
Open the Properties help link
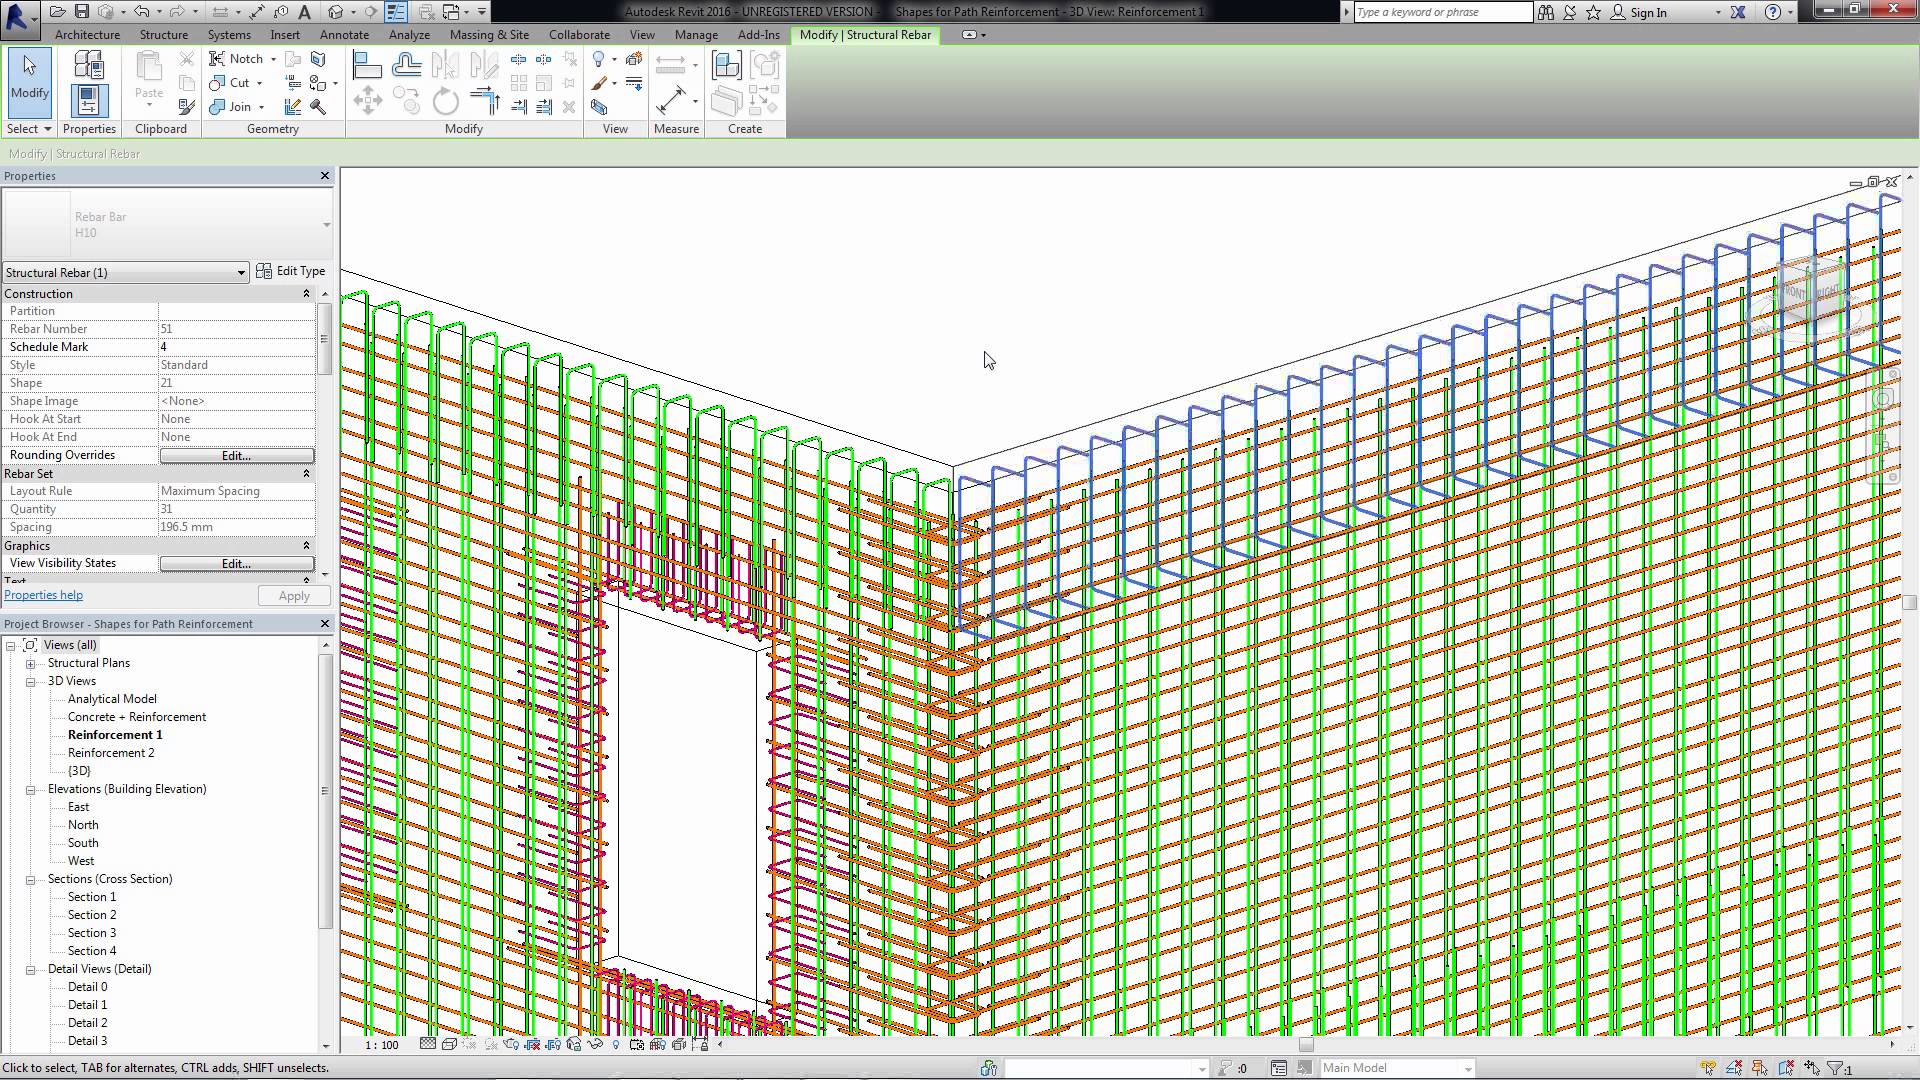[x=43, y=595]
